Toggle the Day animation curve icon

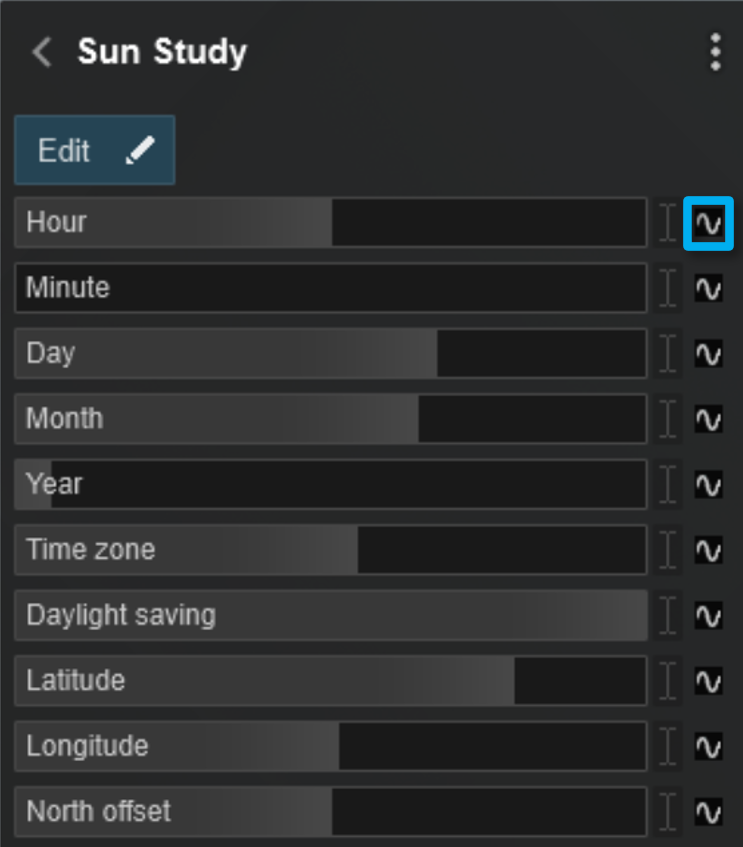point(708,354)
